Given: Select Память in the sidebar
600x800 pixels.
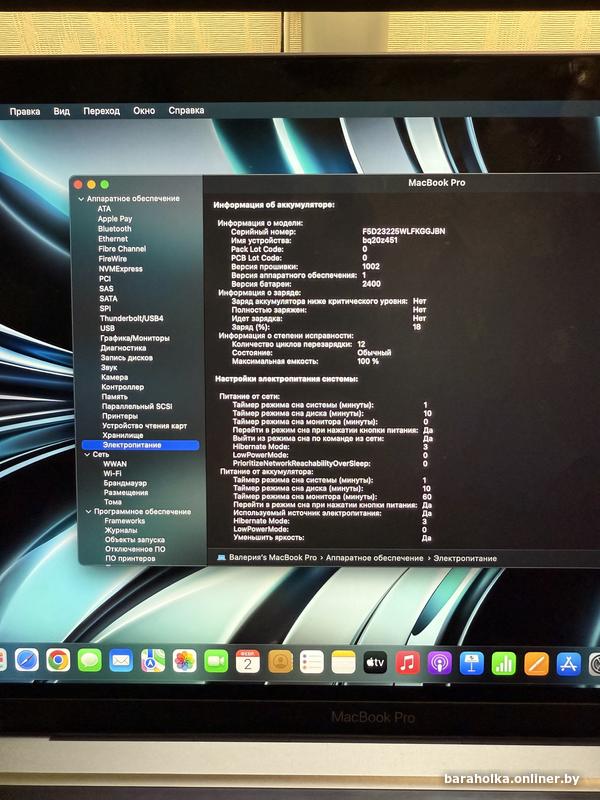Looking at the screenshot, I should tap(115, 396).
